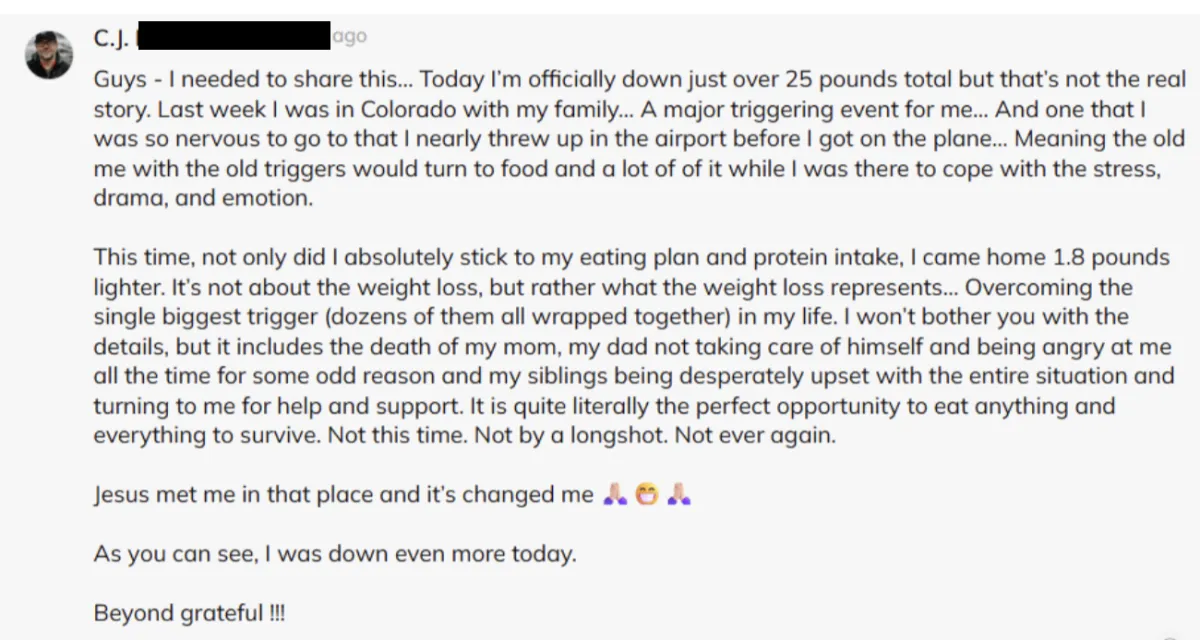Click the last praying hands emoji
Image resolution: width=1200 pixels, height=640 pixels.
click(679, 494)
